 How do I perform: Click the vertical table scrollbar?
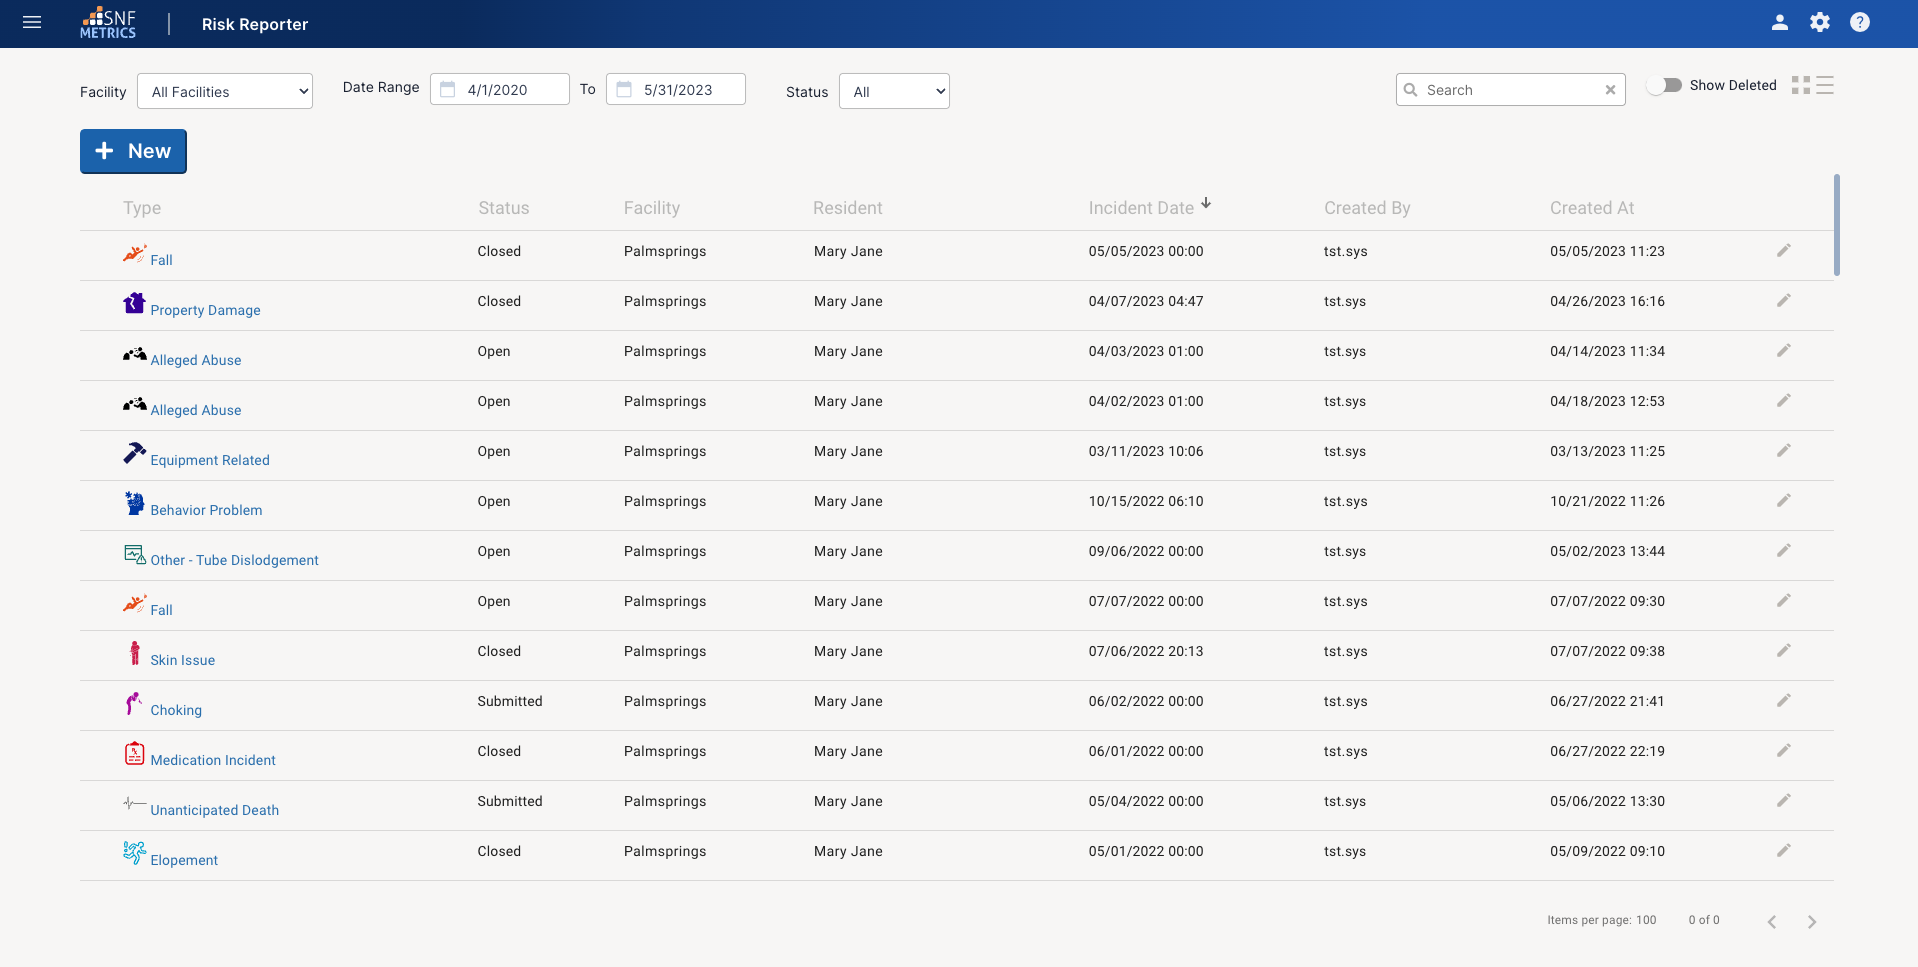click(x=1836, y=225)
